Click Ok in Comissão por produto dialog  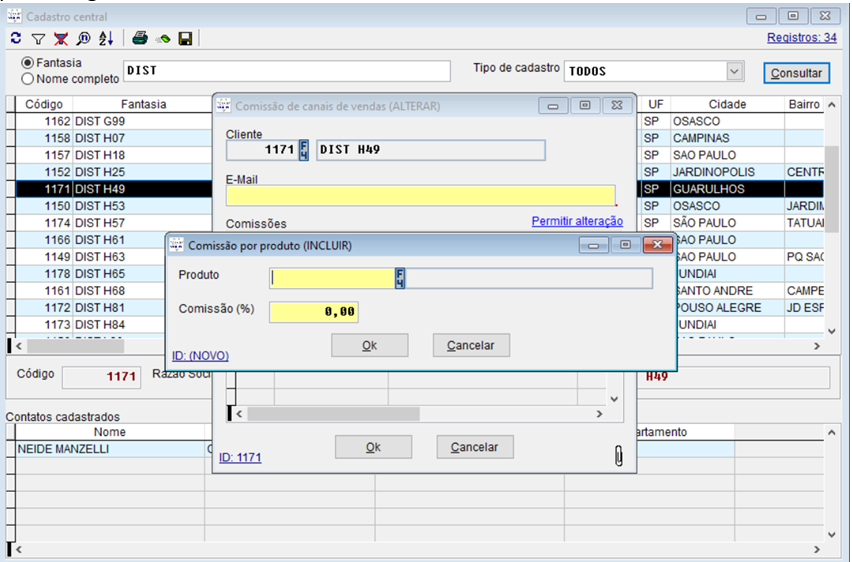pyautogui.click(x=369, y=345)
